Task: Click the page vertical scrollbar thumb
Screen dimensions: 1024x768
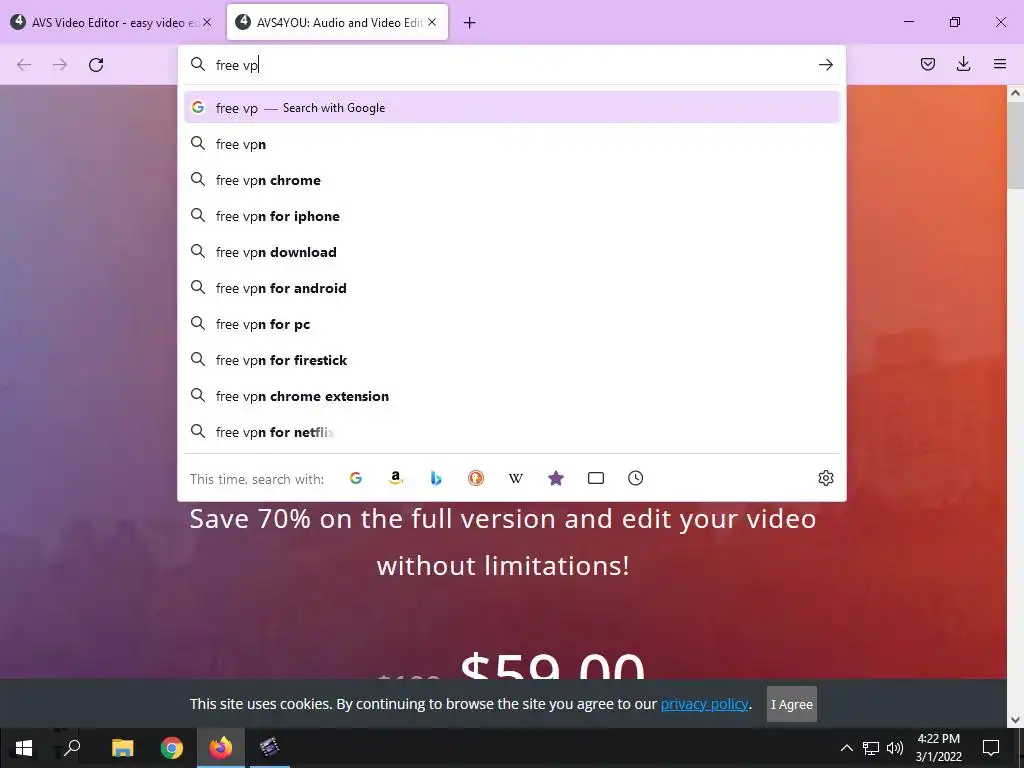Action: click(1015, 144)
